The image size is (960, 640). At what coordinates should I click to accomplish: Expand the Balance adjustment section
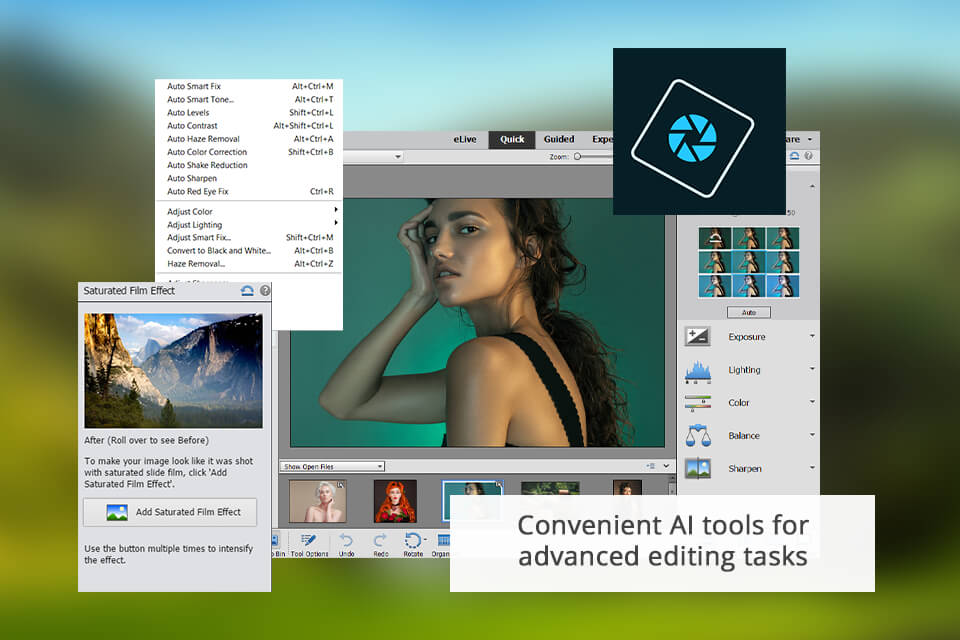click(x=812, y=435)
